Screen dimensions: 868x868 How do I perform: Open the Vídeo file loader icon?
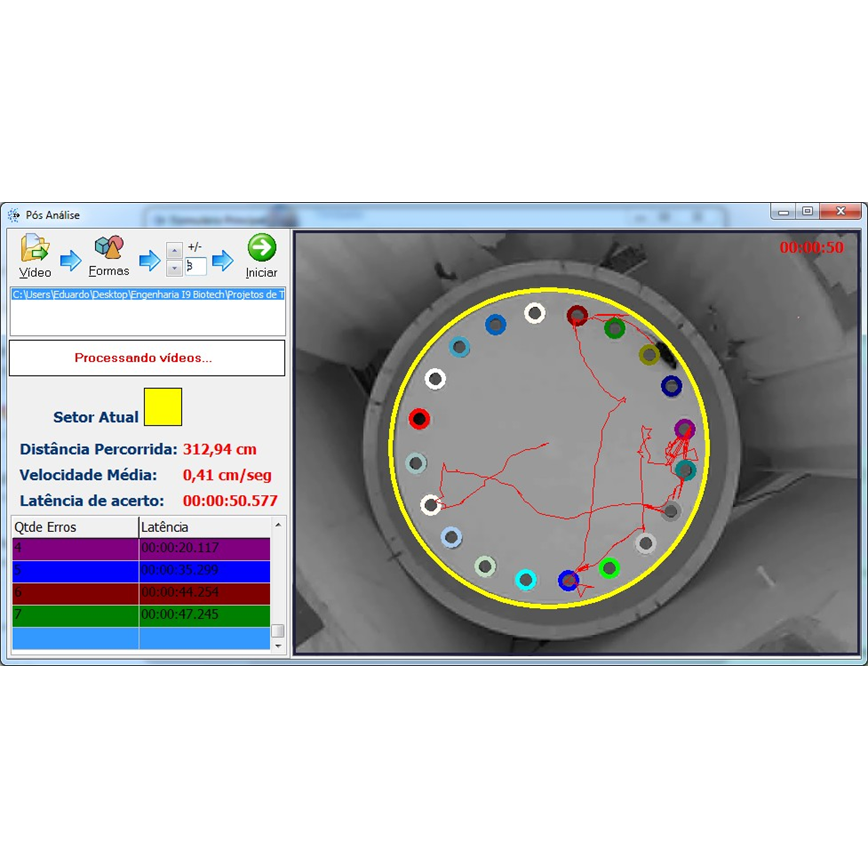[35, 250]
